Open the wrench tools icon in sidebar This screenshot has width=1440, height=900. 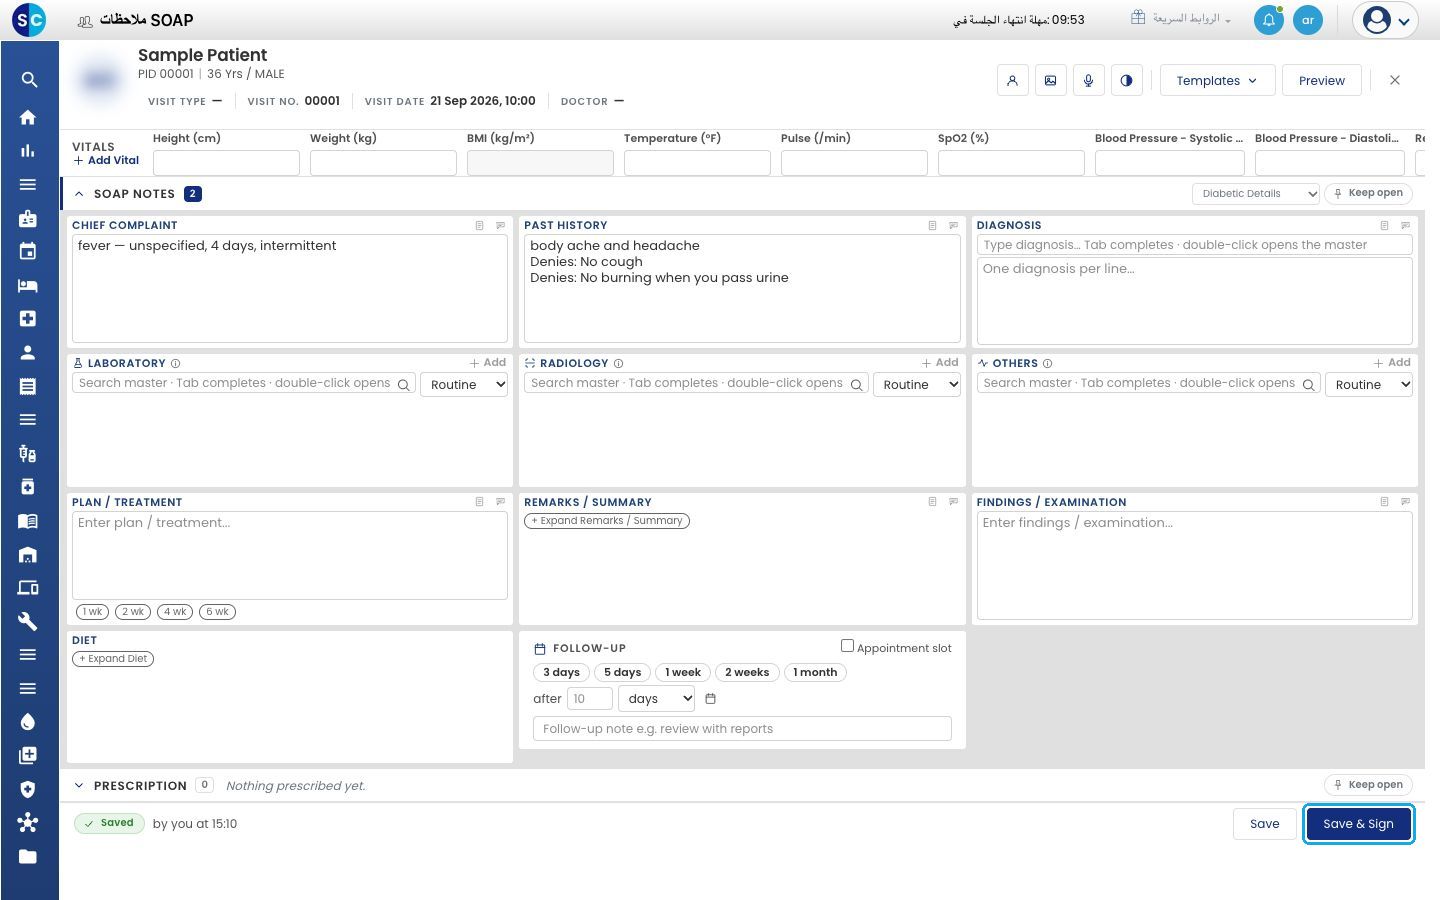point(28,621)
